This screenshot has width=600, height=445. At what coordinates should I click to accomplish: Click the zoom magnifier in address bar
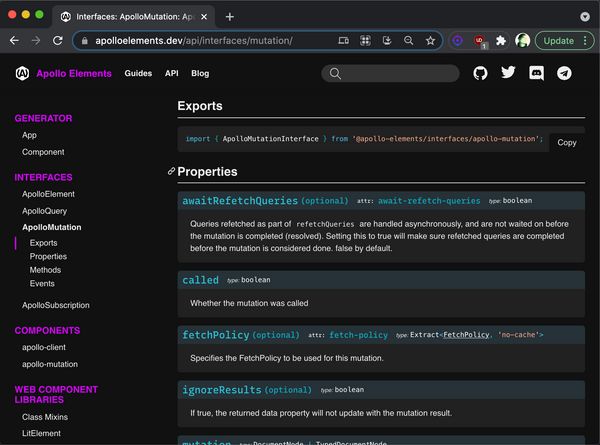[408, 41]
